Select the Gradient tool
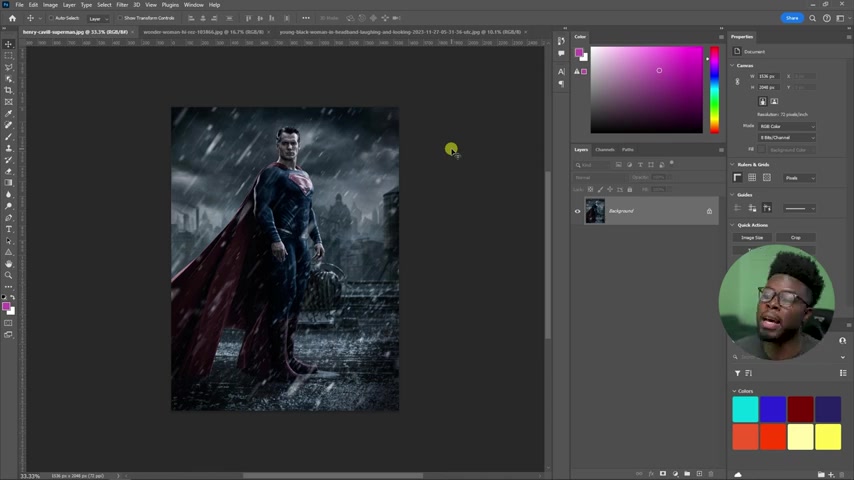 8,183
